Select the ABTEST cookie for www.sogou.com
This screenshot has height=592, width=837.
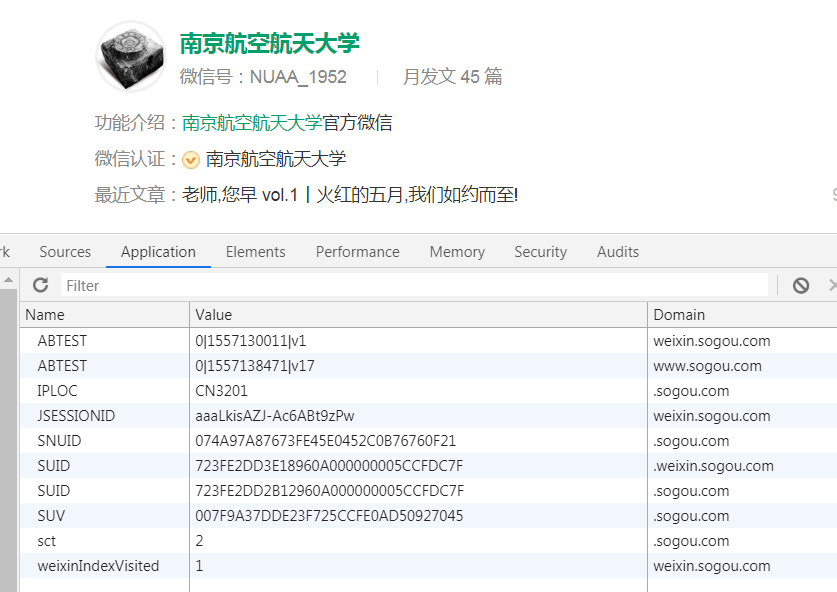click(429, 366)
